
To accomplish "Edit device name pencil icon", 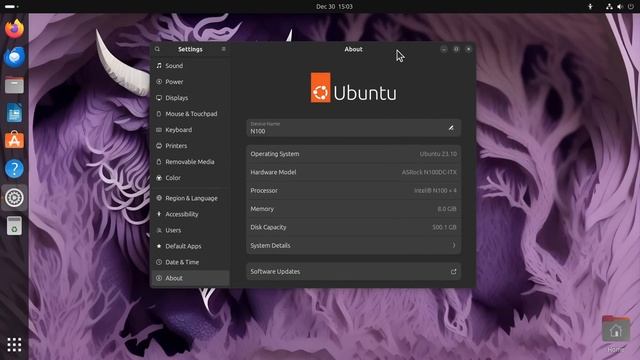I will 451,128.
